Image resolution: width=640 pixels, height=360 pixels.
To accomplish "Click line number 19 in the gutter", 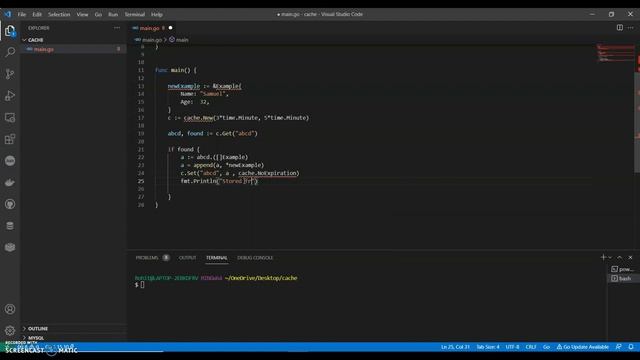I will tap(141, 133).
